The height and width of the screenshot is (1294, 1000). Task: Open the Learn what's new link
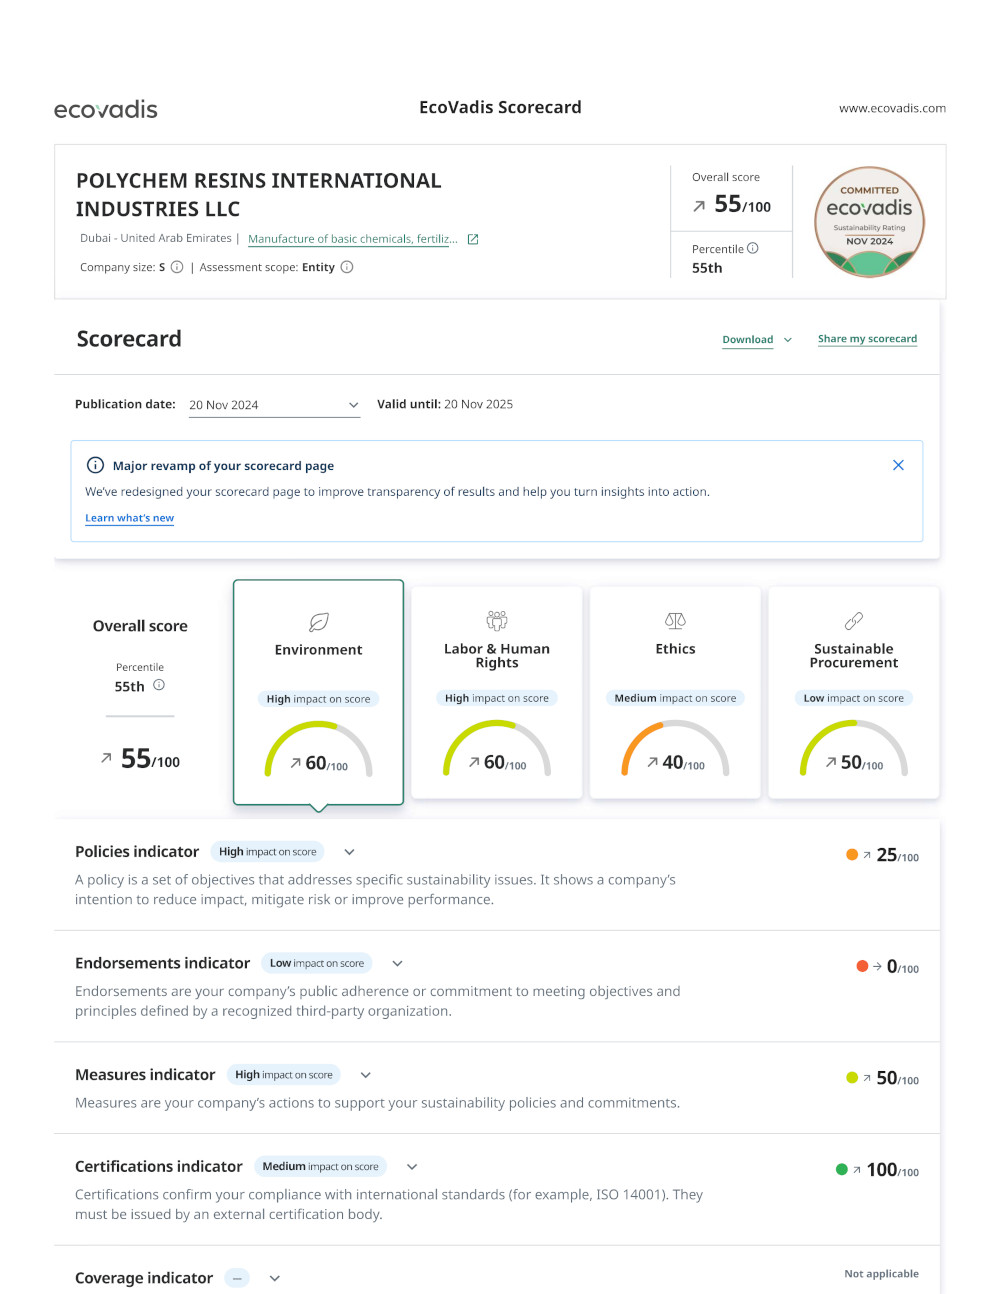130,518
